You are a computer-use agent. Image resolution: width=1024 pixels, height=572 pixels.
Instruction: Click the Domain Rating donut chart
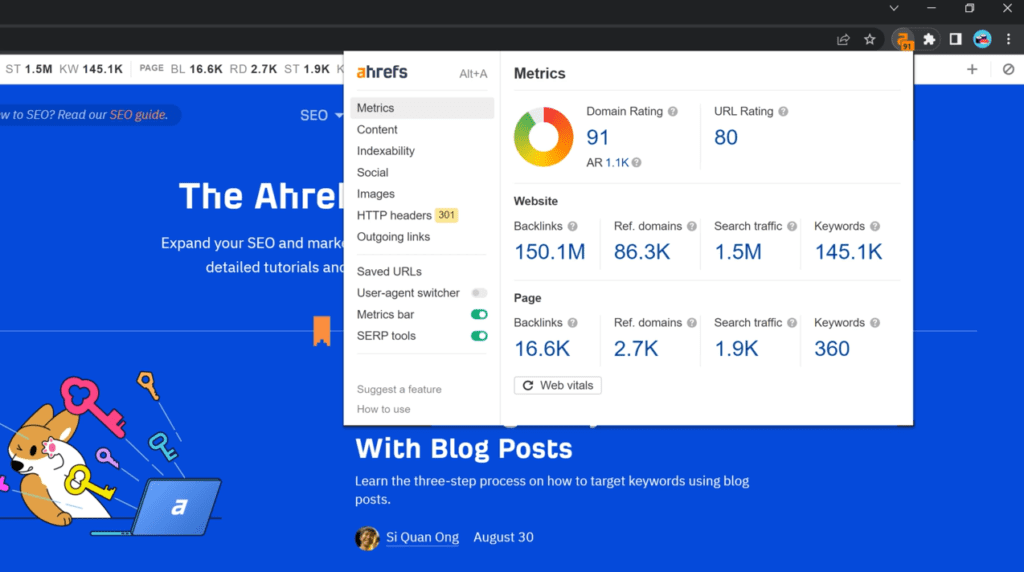click(543, 136)
